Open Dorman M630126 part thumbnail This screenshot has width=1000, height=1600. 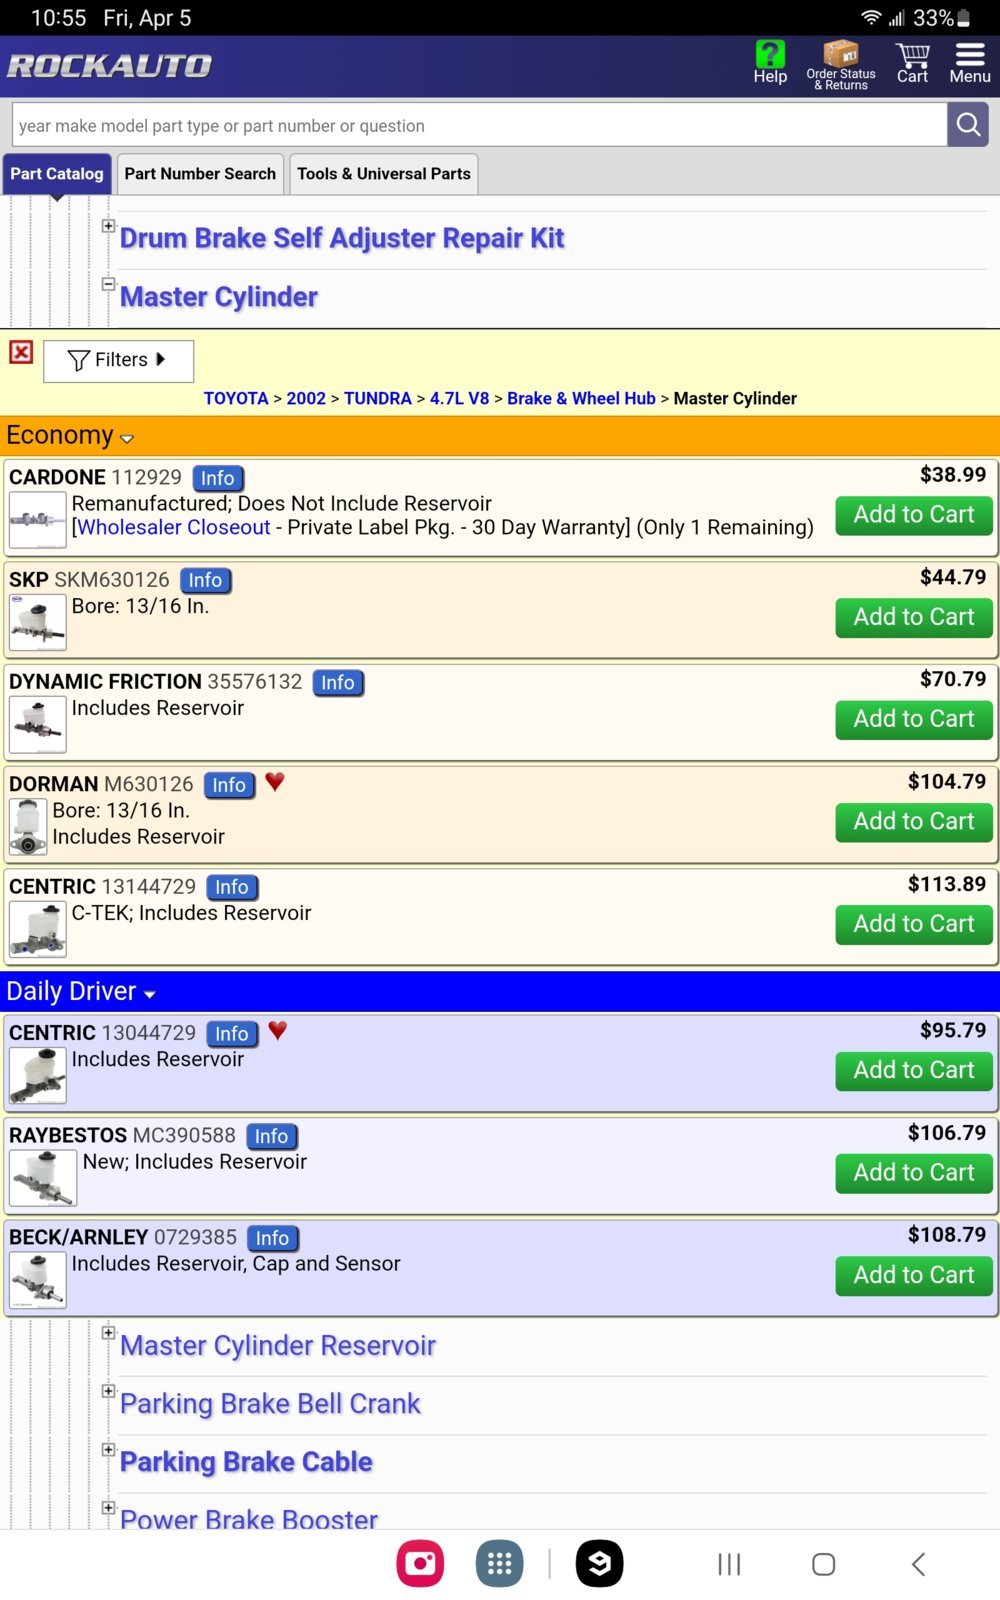tap(28, 827)
